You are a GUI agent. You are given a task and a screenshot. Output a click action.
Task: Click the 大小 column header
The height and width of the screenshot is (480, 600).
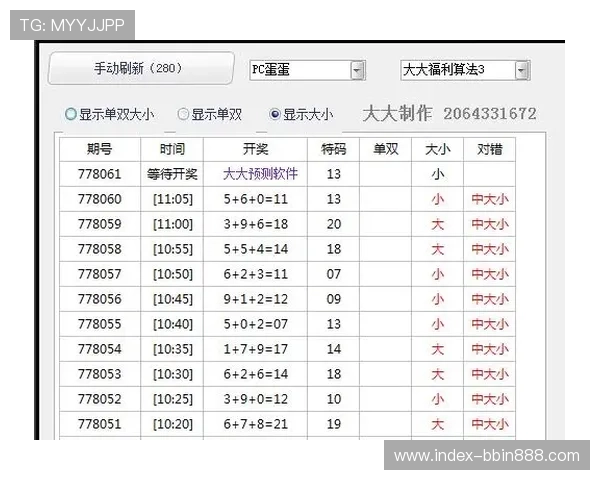pyautogui.click(x=437, y=149)
